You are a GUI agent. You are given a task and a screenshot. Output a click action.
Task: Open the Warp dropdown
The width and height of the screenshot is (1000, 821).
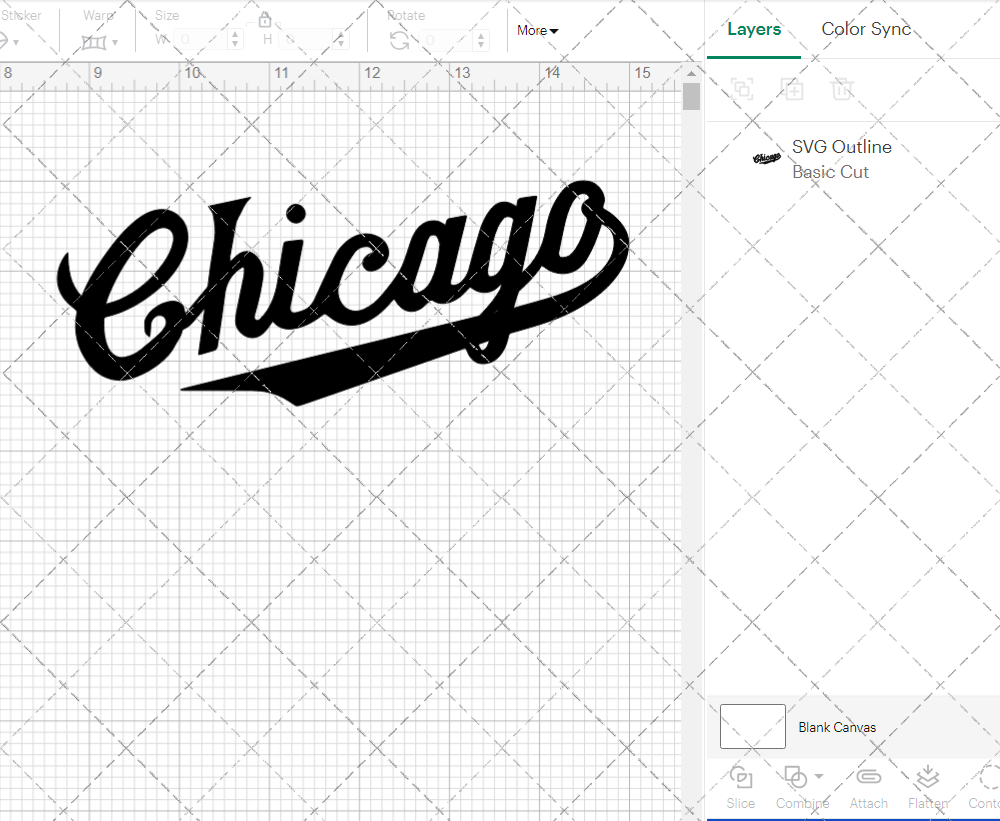pos(100,42)
